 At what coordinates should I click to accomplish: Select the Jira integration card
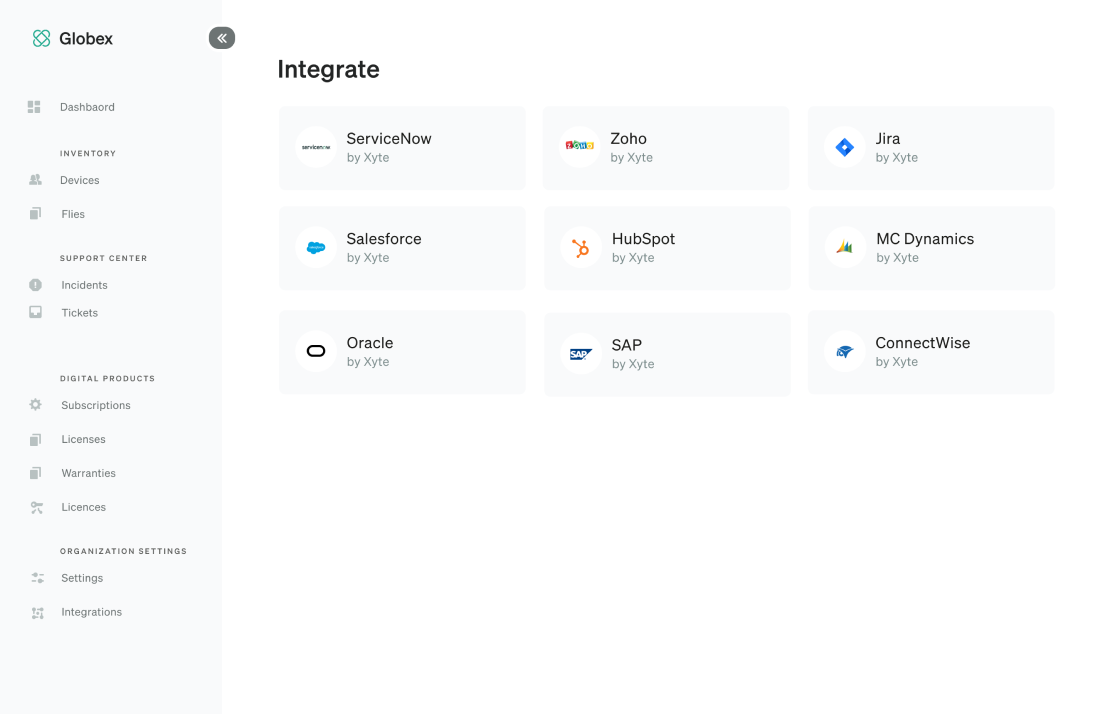(x=931, y=148)
